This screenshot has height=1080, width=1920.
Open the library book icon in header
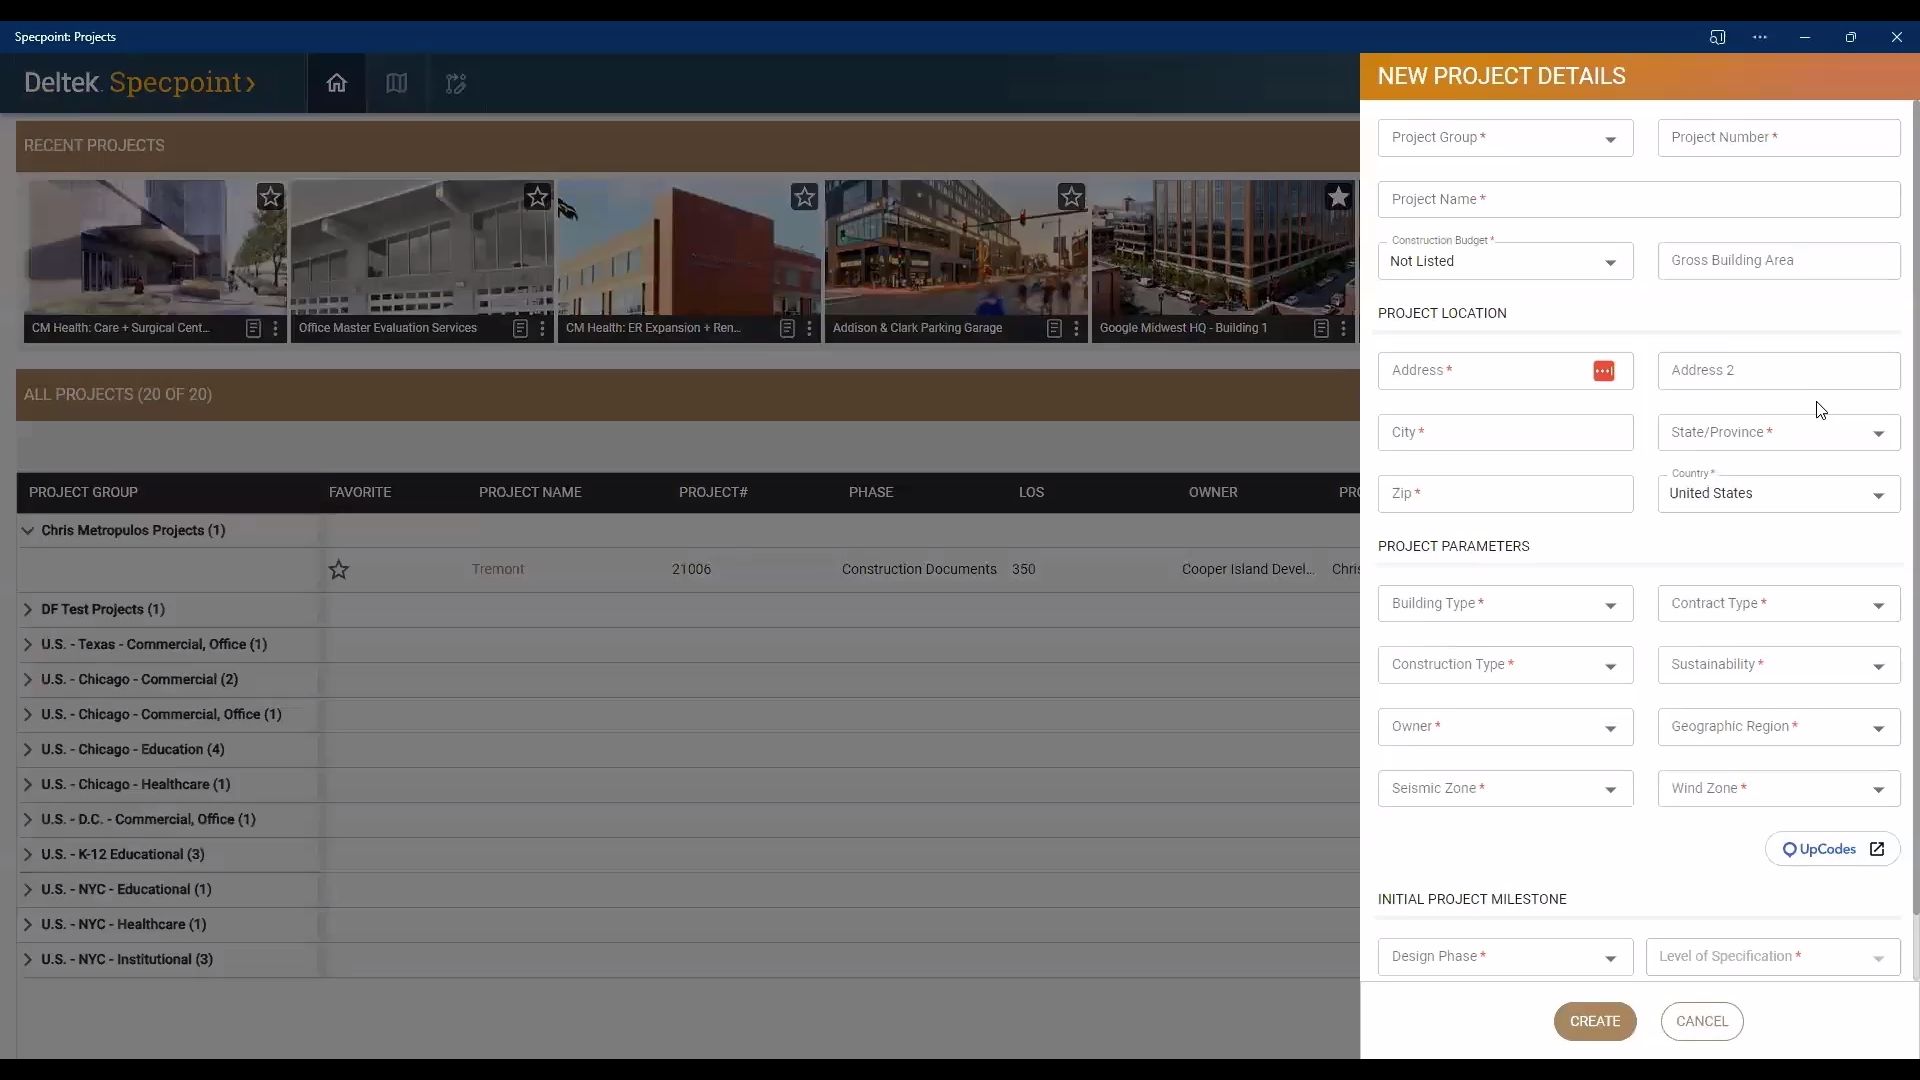click(396, 83)
